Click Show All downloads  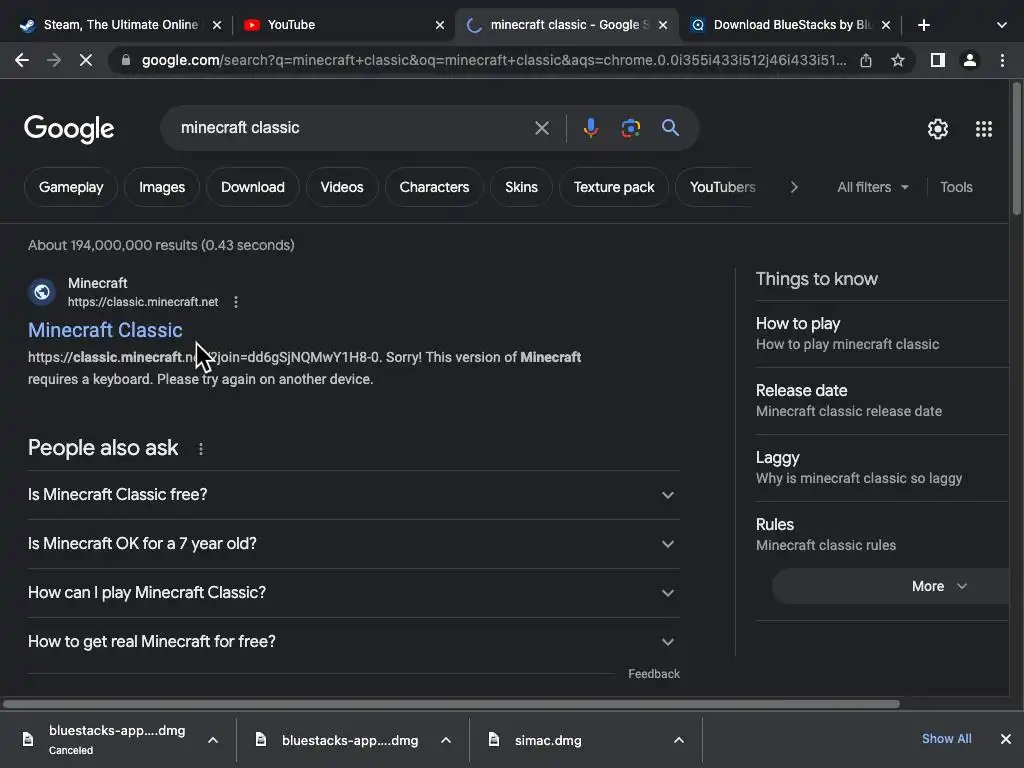(x=946, y=739)
